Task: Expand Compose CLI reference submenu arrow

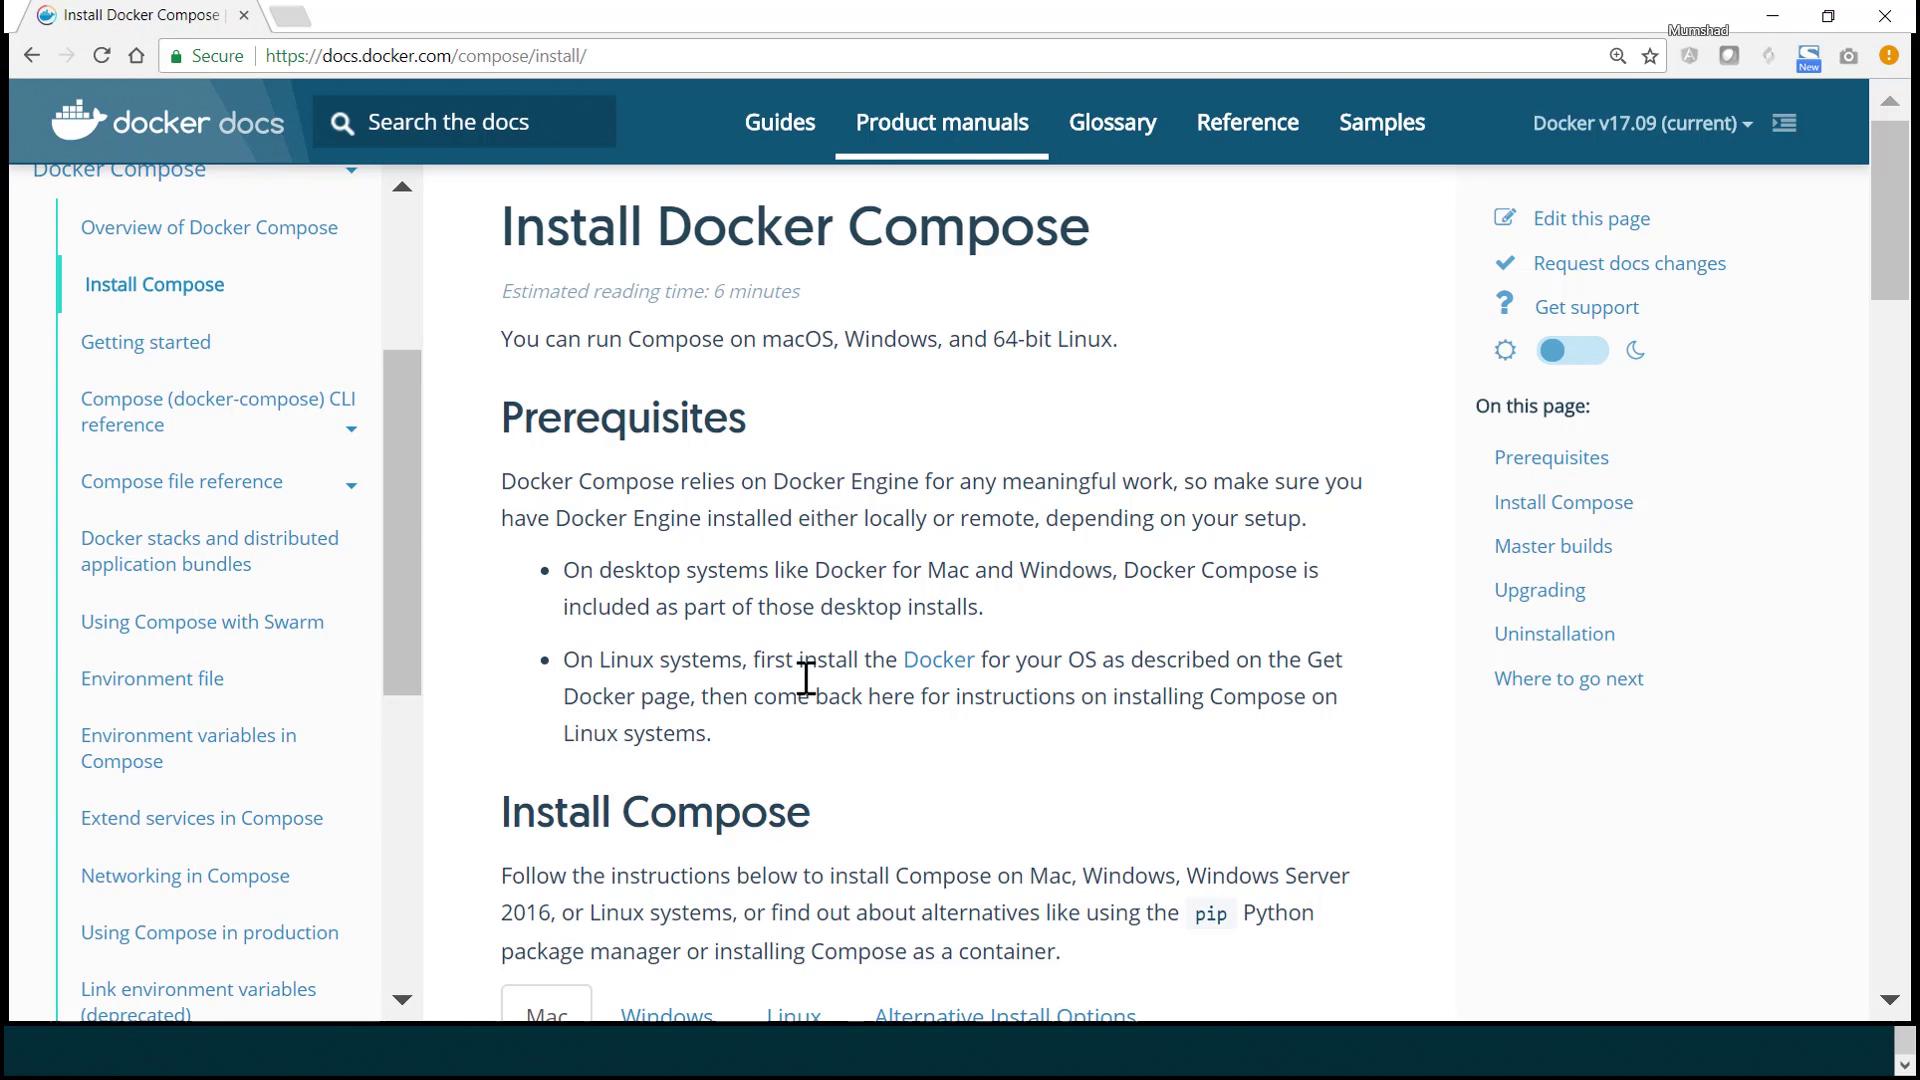Action: pos(351,429)
